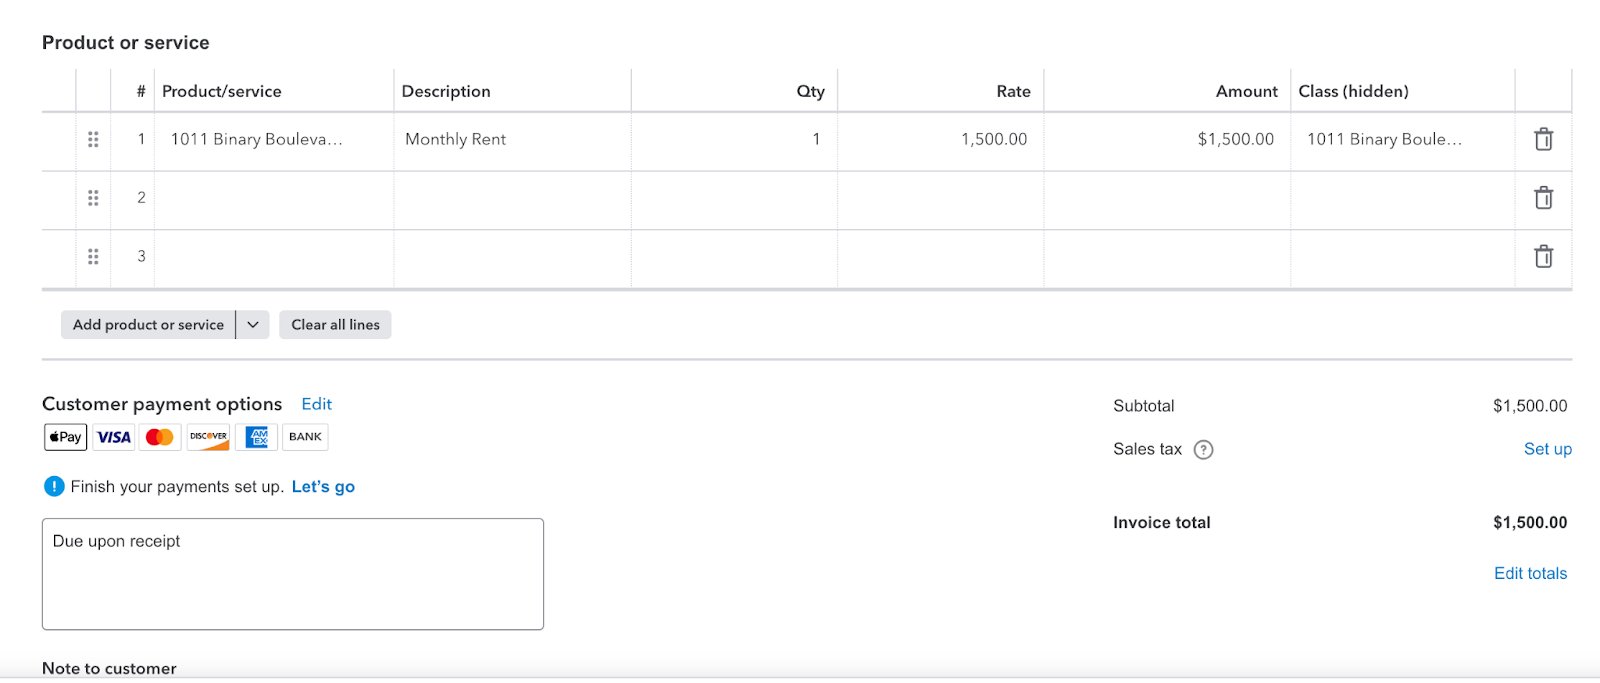Click the Visa card icon
This screenshot has width=1600, height=683.
point(114,437)
